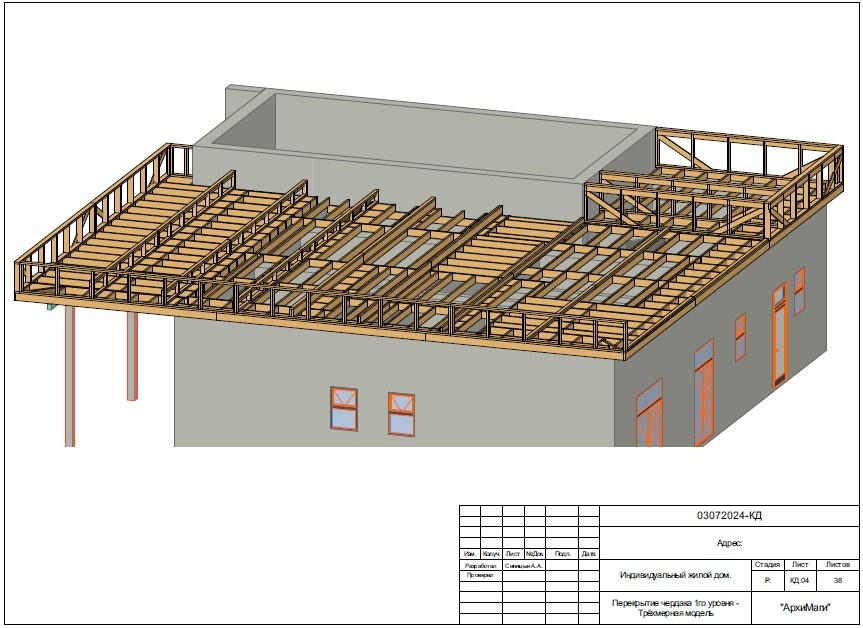Select the "Адрес:" field text

pyautogui.click(x=729, y=543)
